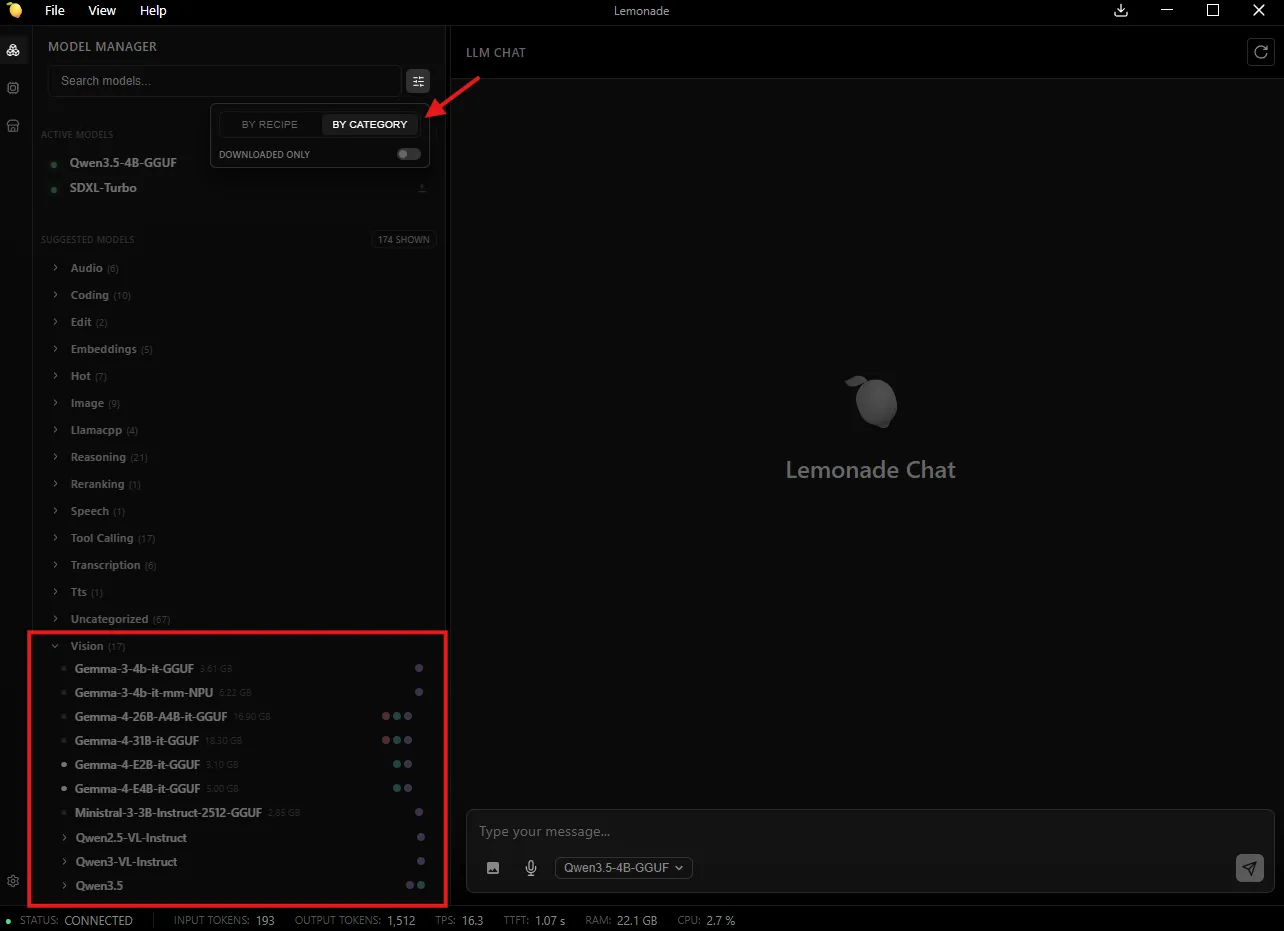Viewport: 1284px width, 931px height.
Task: Click the filter options icon beside search
Action: (x=418, y=81)
